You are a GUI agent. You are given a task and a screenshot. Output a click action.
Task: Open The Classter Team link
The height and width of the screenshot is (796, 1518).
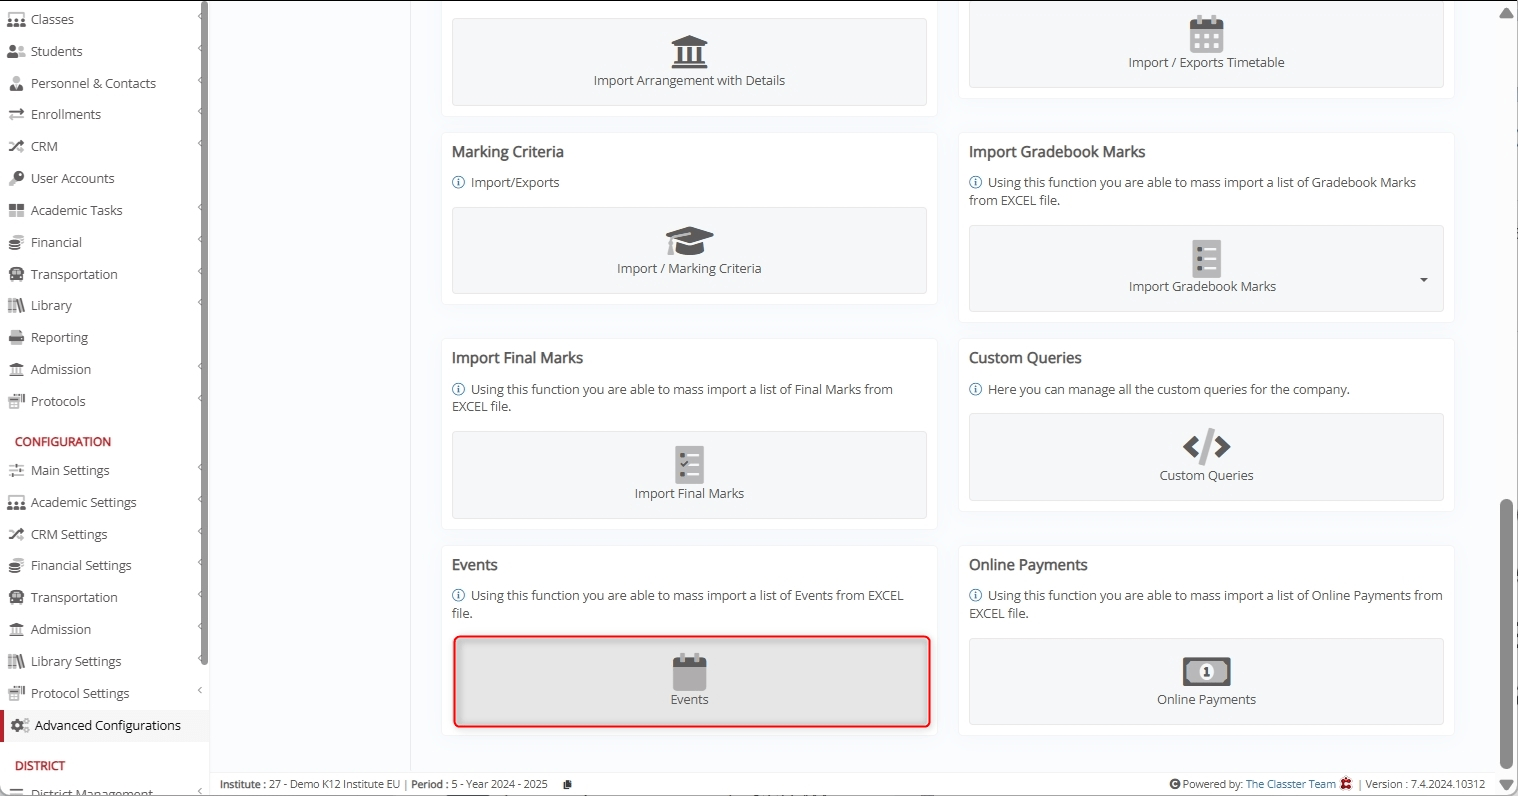point(1290,785)
